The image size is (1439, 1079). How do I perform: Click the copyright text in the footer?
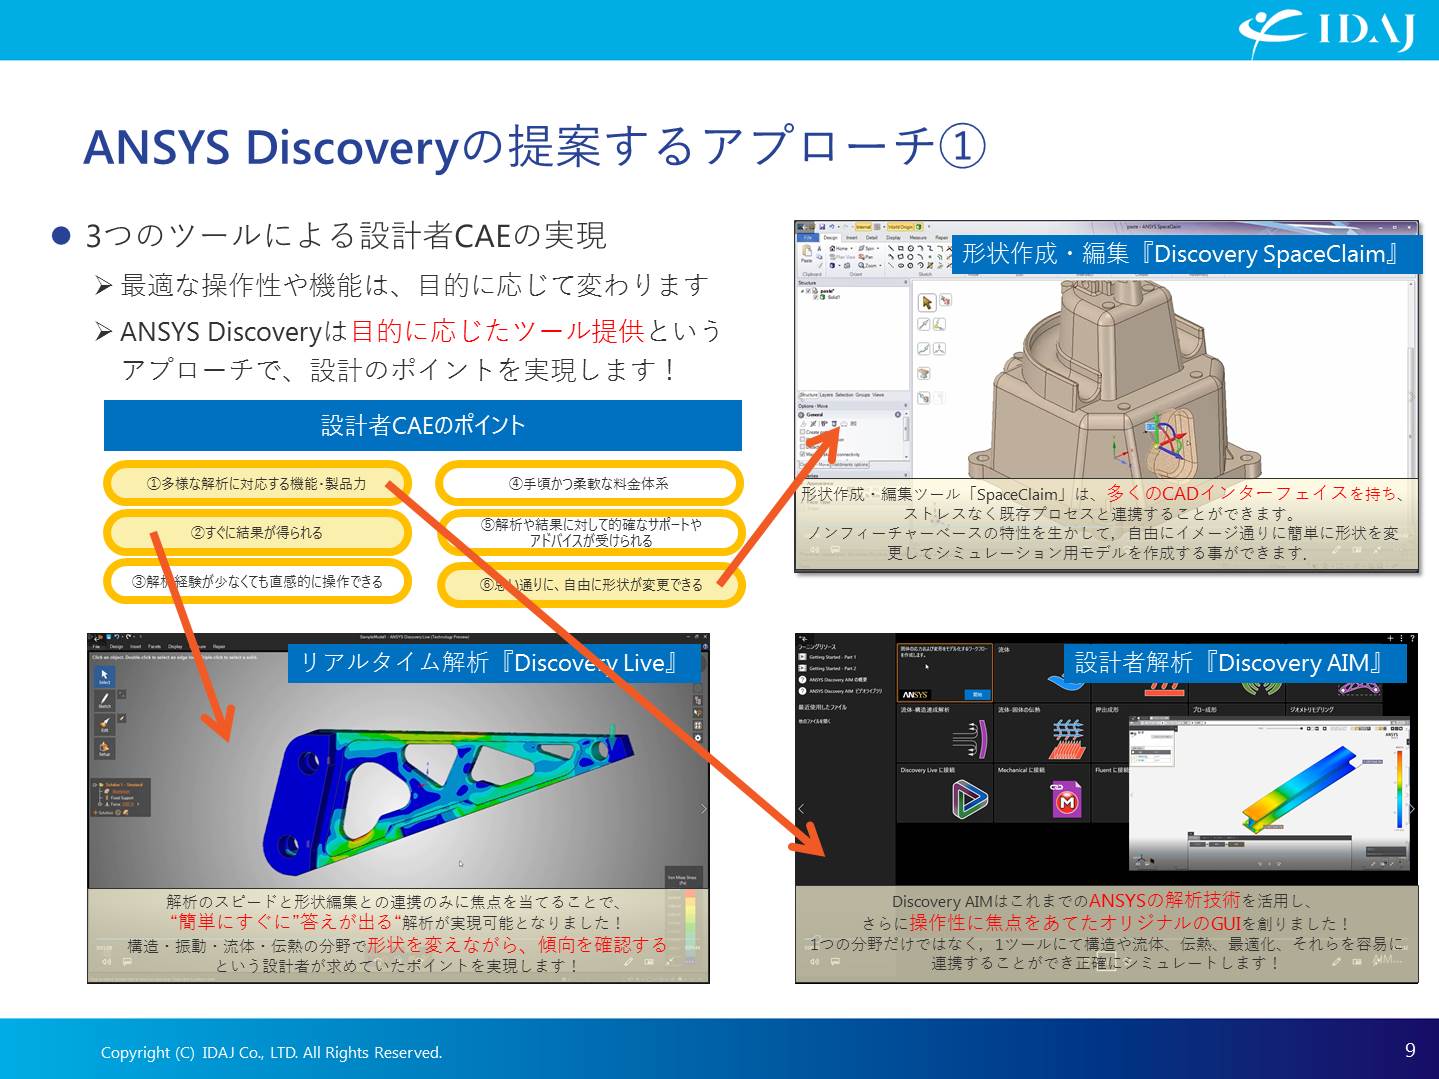(271, 1052)
